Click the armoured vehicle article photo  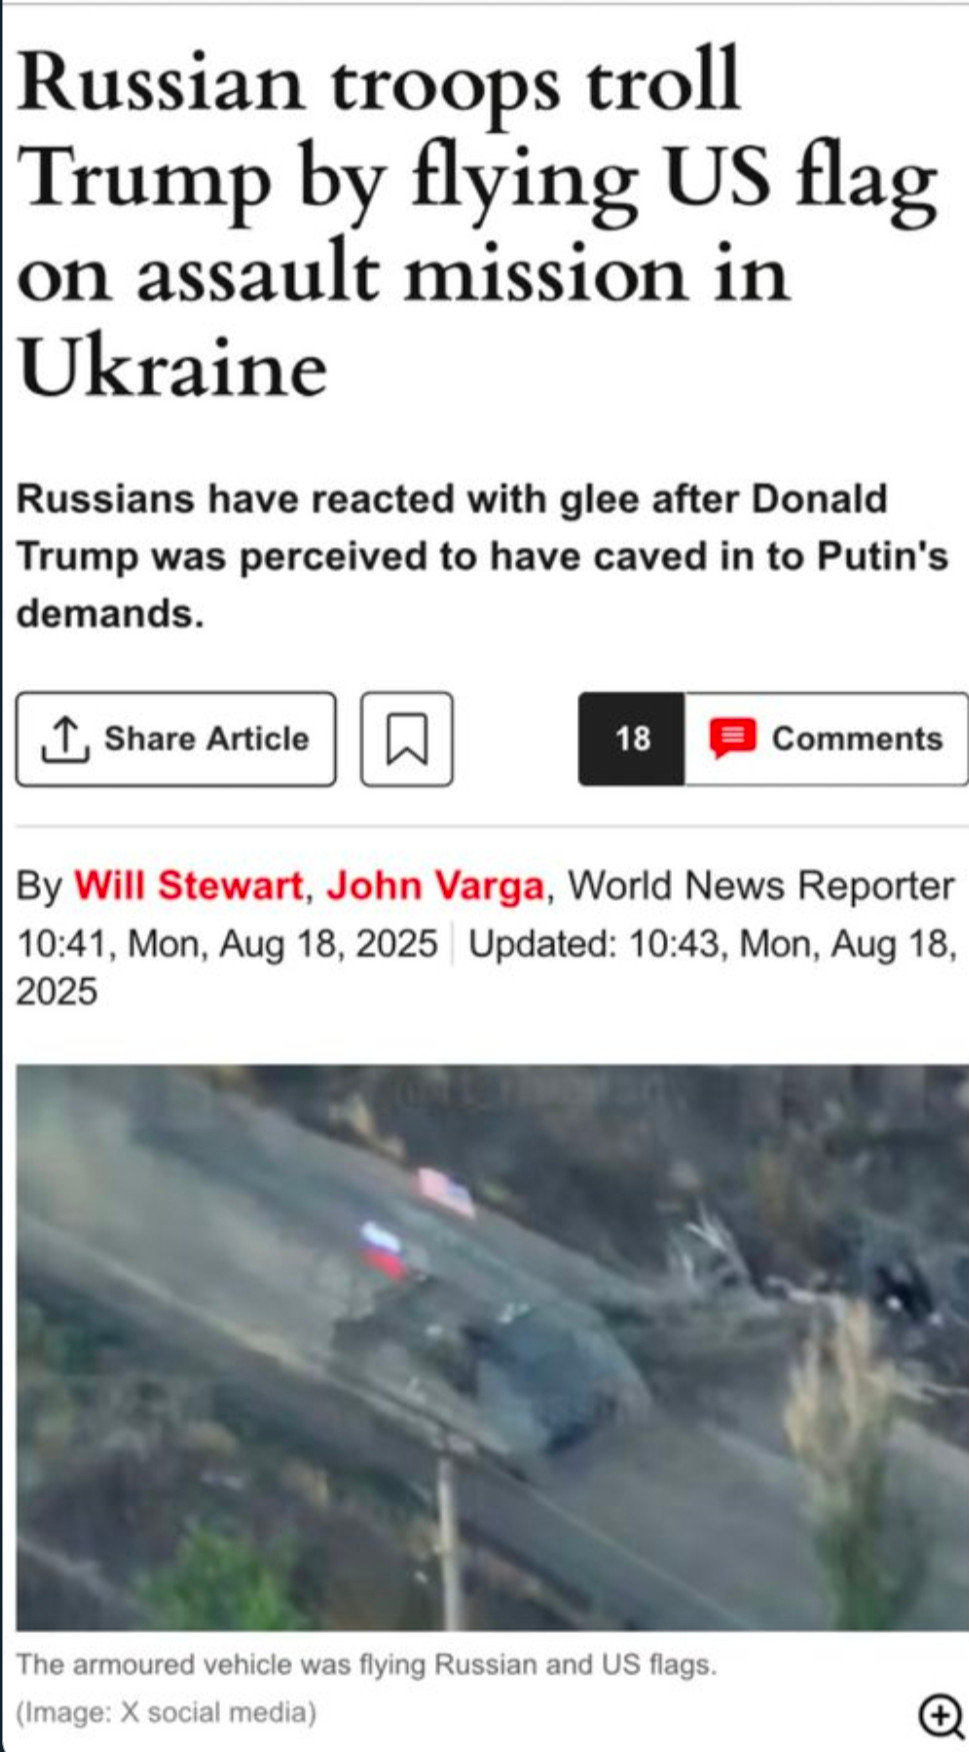coord(492,1346)
